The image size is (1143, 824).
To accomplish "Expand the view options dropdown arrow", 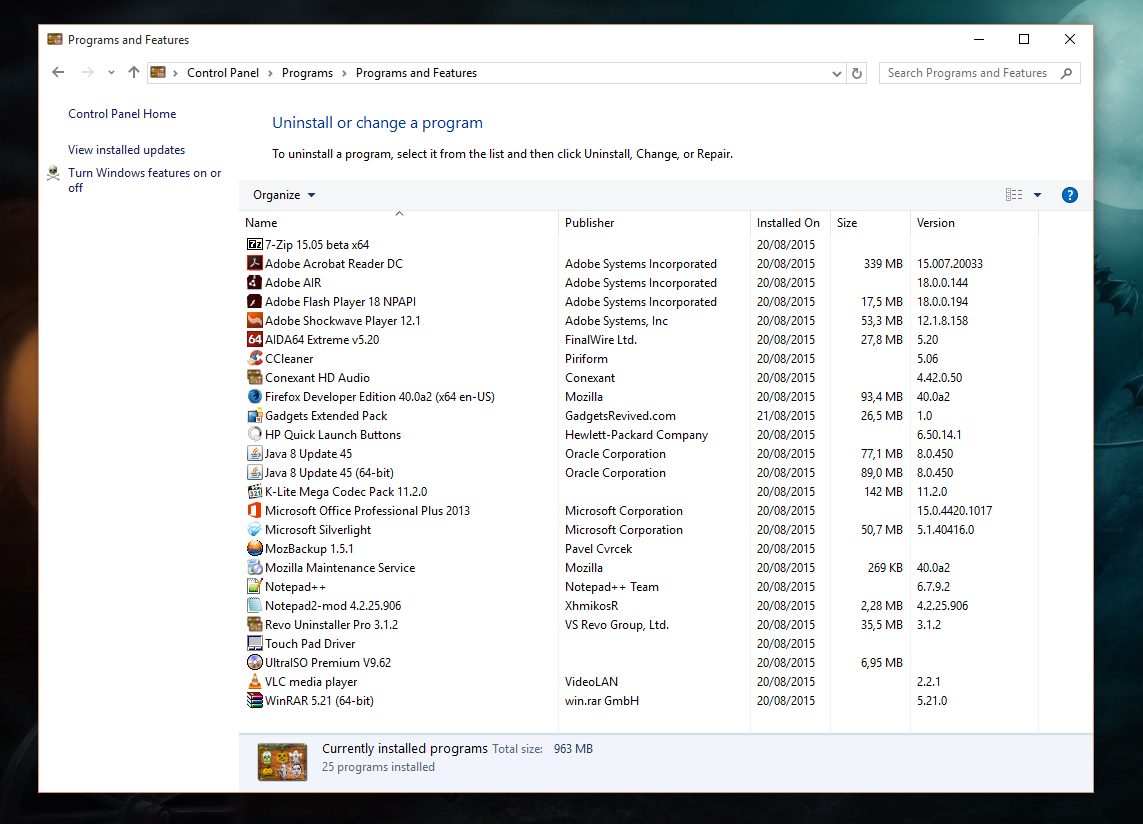I will [1037, 195].
